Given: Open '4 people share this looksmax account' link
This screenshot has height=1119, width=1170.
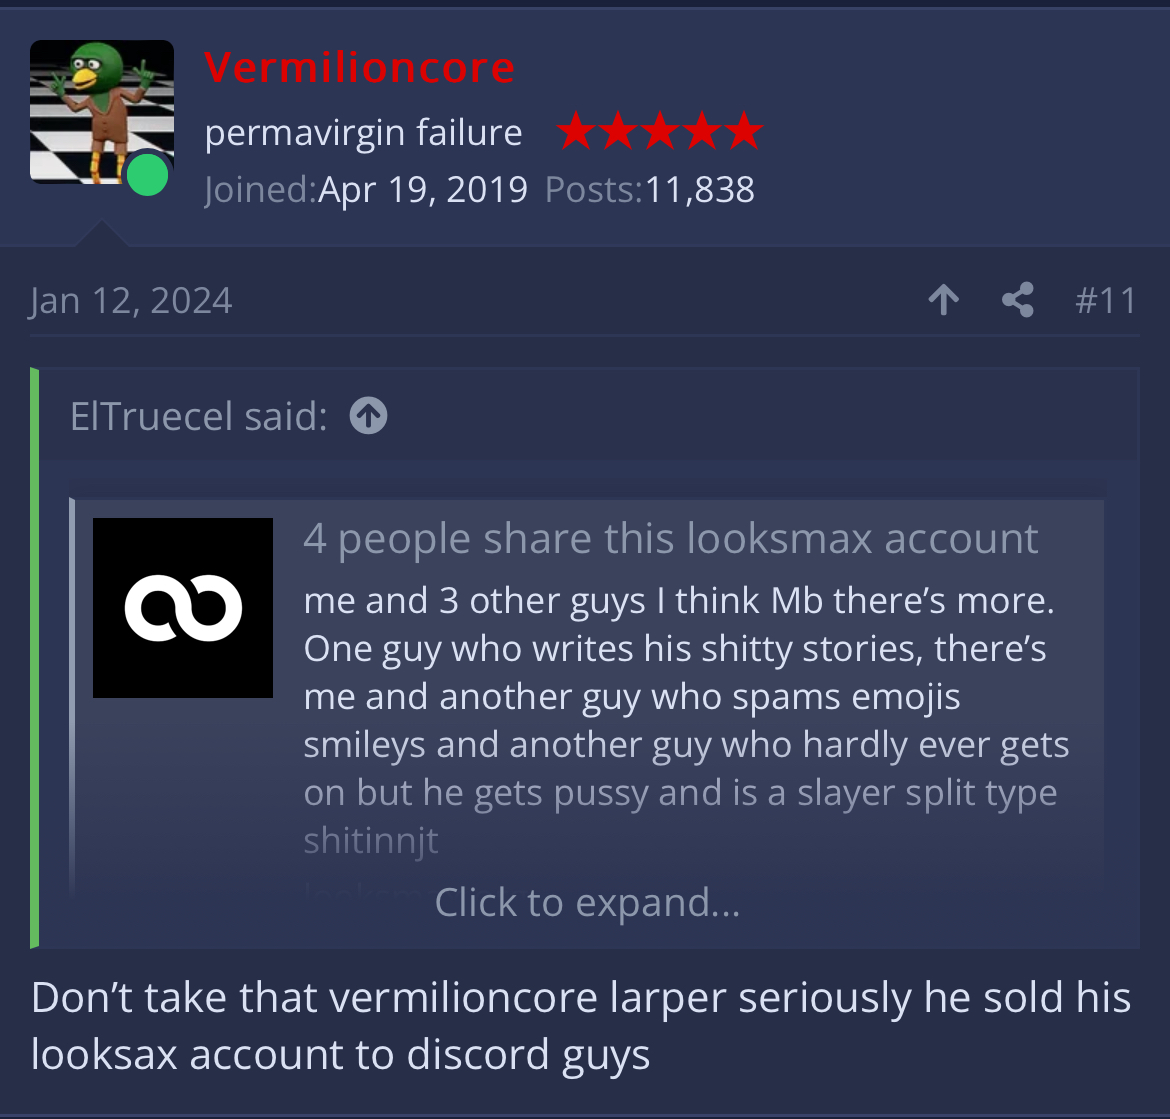Looking at the screenshot, I should pyautogui.click(x=671, y=538).
